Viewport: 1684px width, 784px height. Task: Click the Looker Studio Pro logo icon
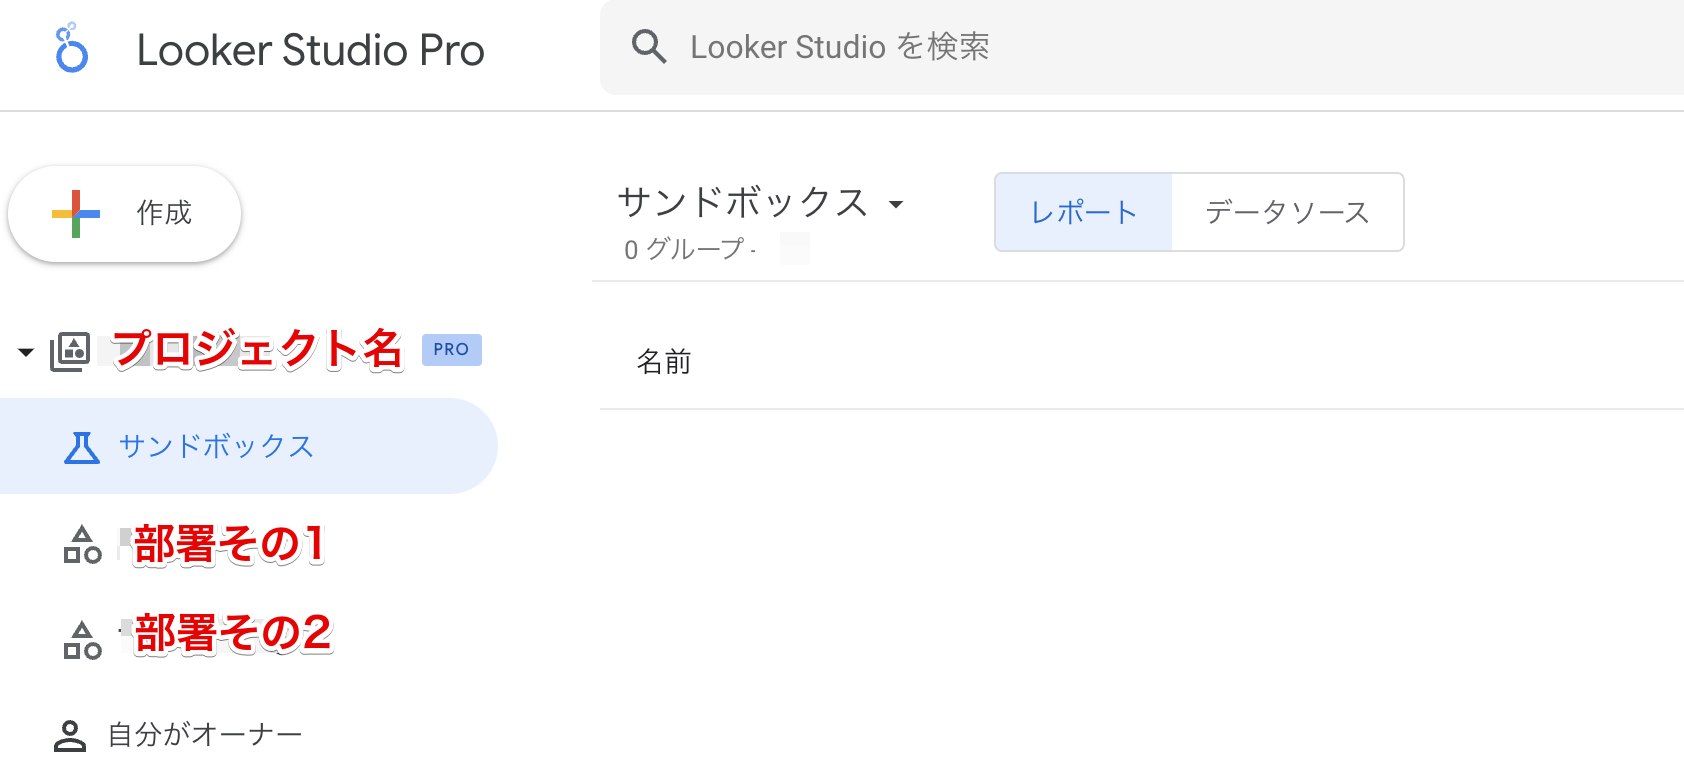(70, 48)
